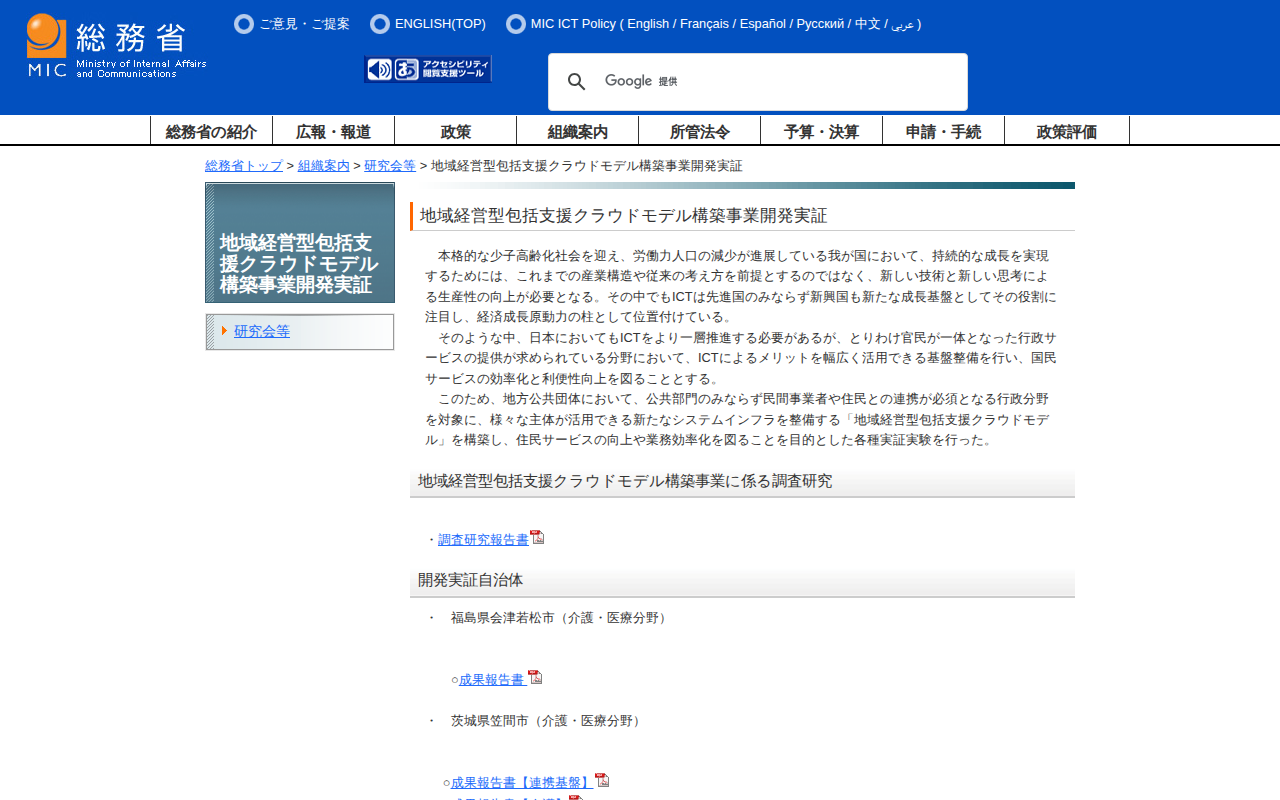Click the accessibility support tool icon
Viewport: 1280px width, 800px height.
(428, 69)
